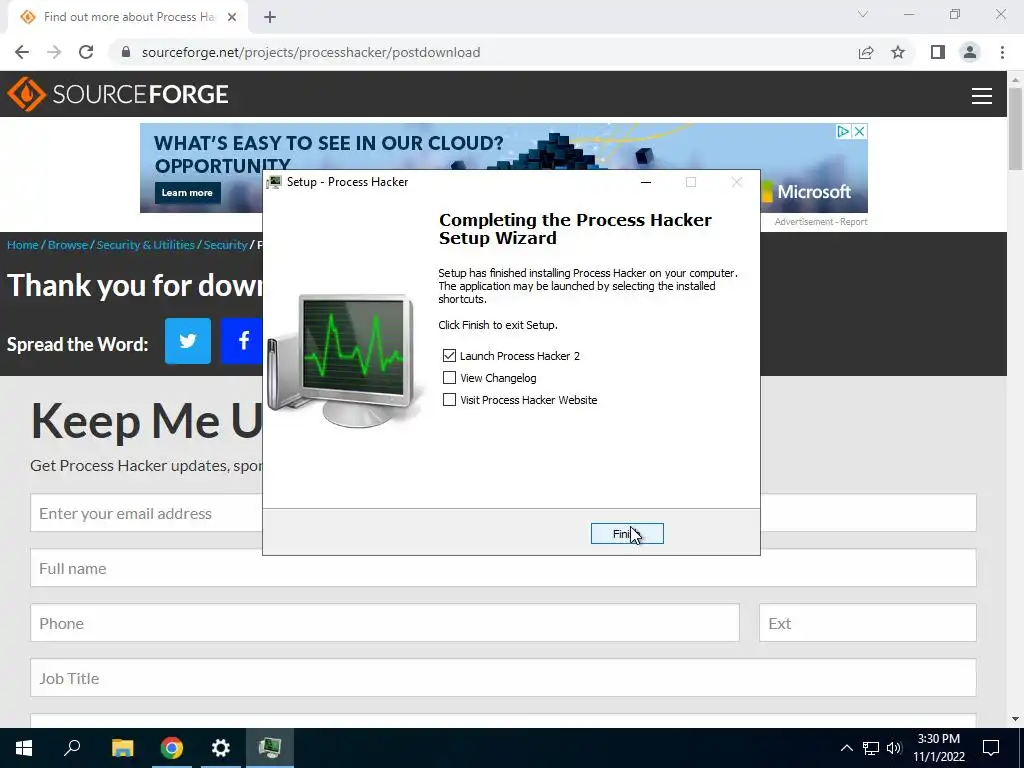Open taskbar search
Image resolution: width=1024 pixels, height=768 pixels.
[72, 748]
